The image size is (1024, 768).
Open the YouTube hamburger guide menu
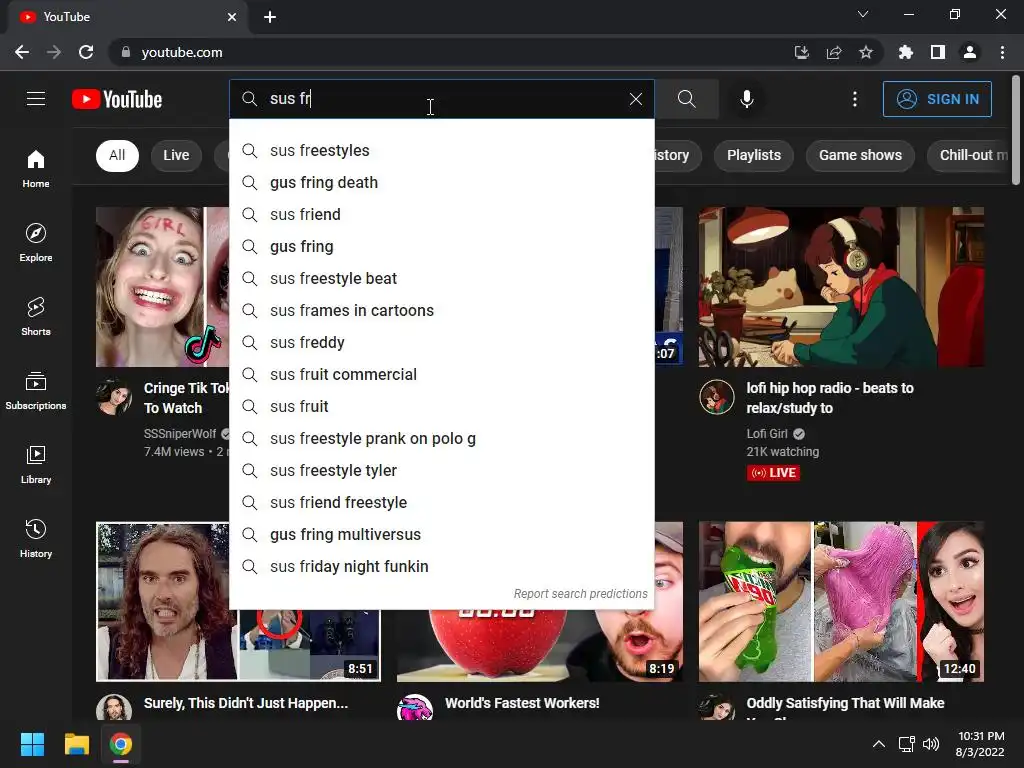[36, 99]
